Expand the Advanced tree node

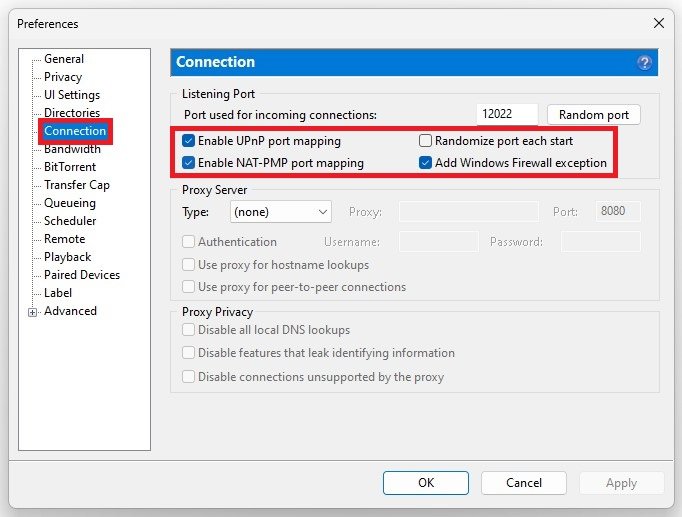click(x=33, y=312)
